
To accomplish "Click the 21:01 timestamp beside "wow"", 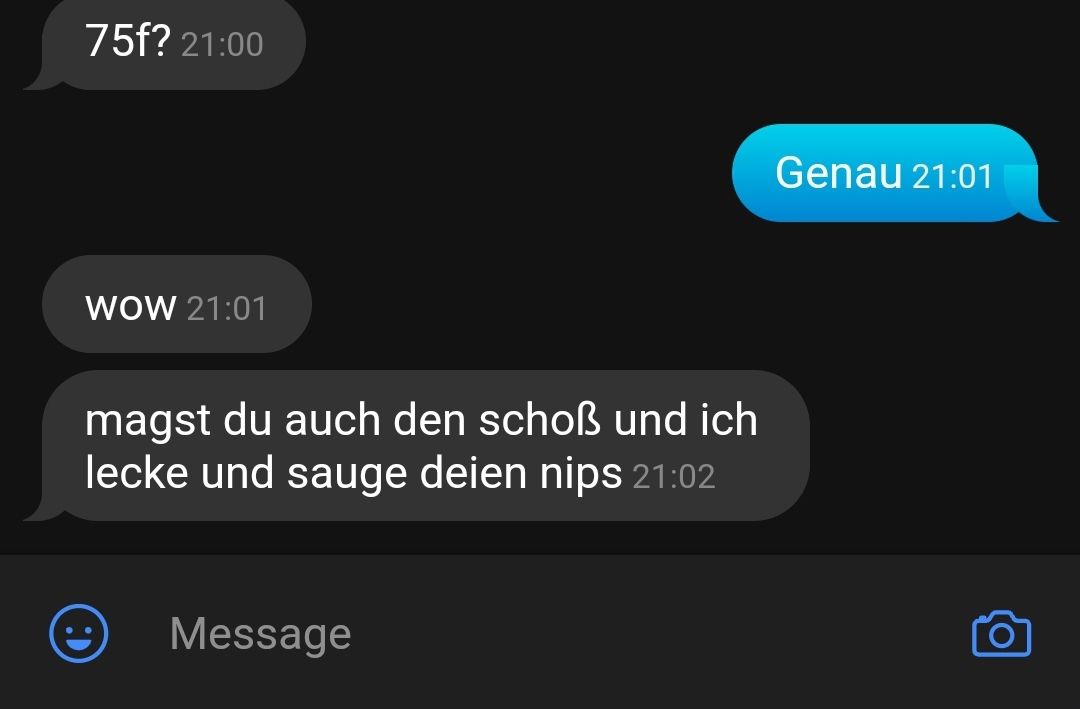I will click(x=227, y=308).
